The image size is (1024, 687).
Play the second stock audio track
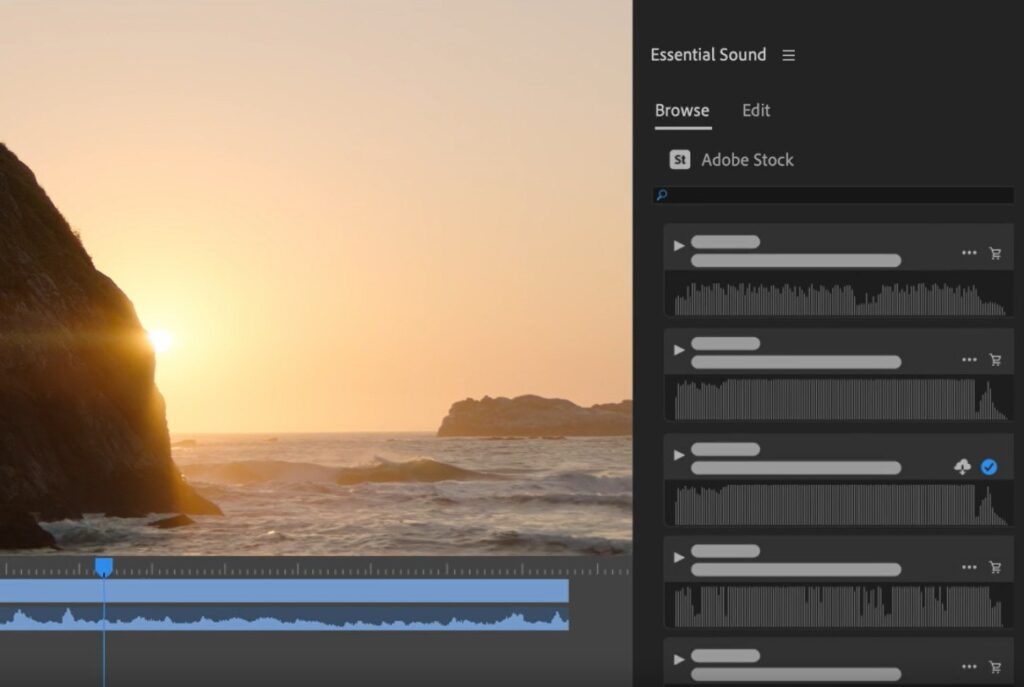click(x=680, y=349)
